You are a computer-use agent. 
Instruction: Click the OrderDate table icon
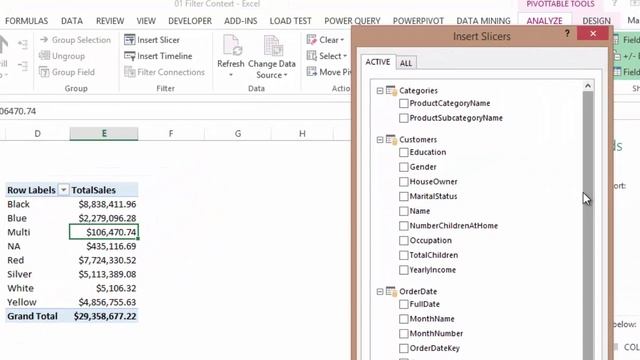(391, 291)
